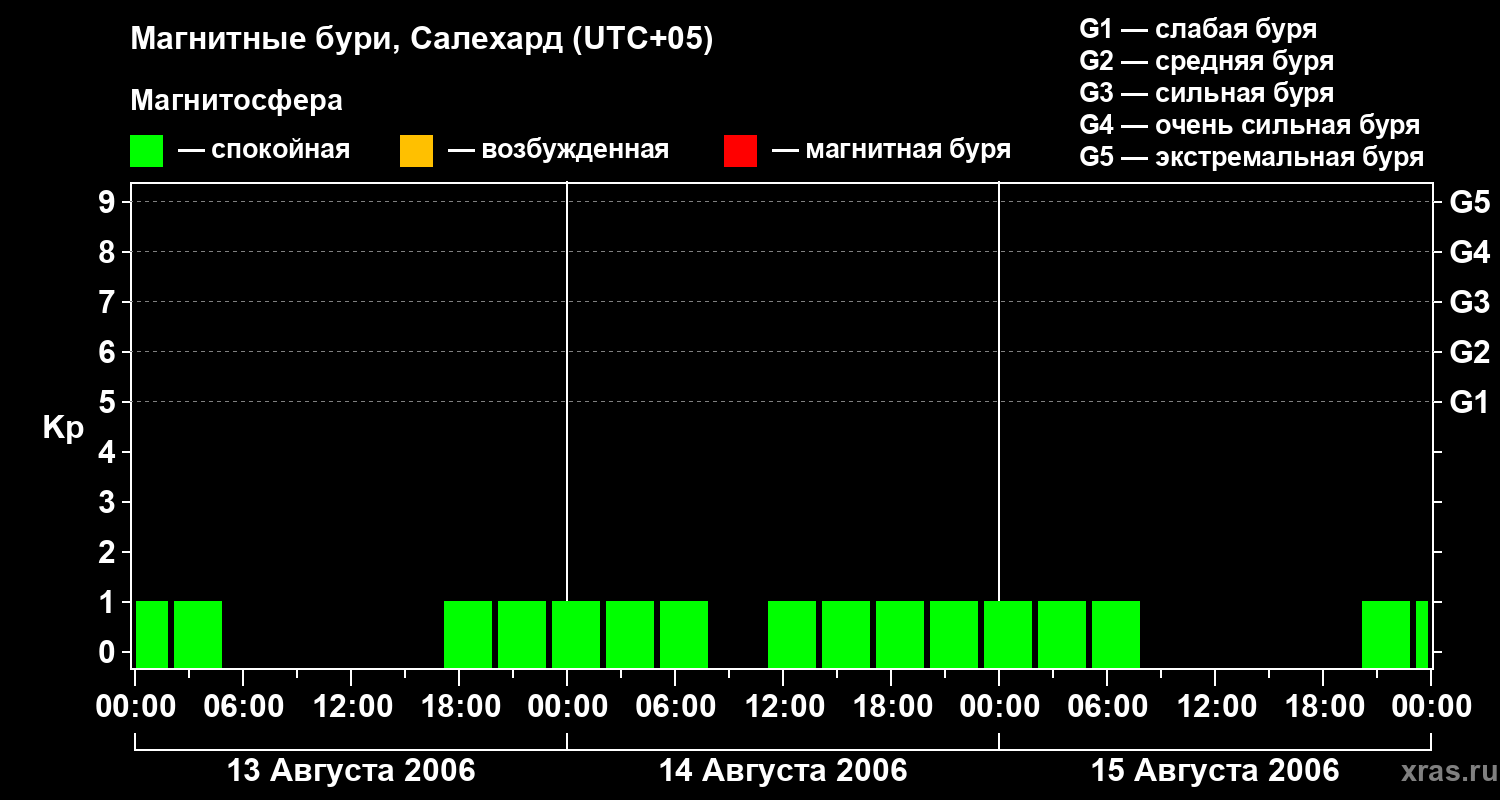This screenshot has height=800, width=1500.
Task: Click '12:00' time label above 14 Августа
Action: [x=783, y=707]
